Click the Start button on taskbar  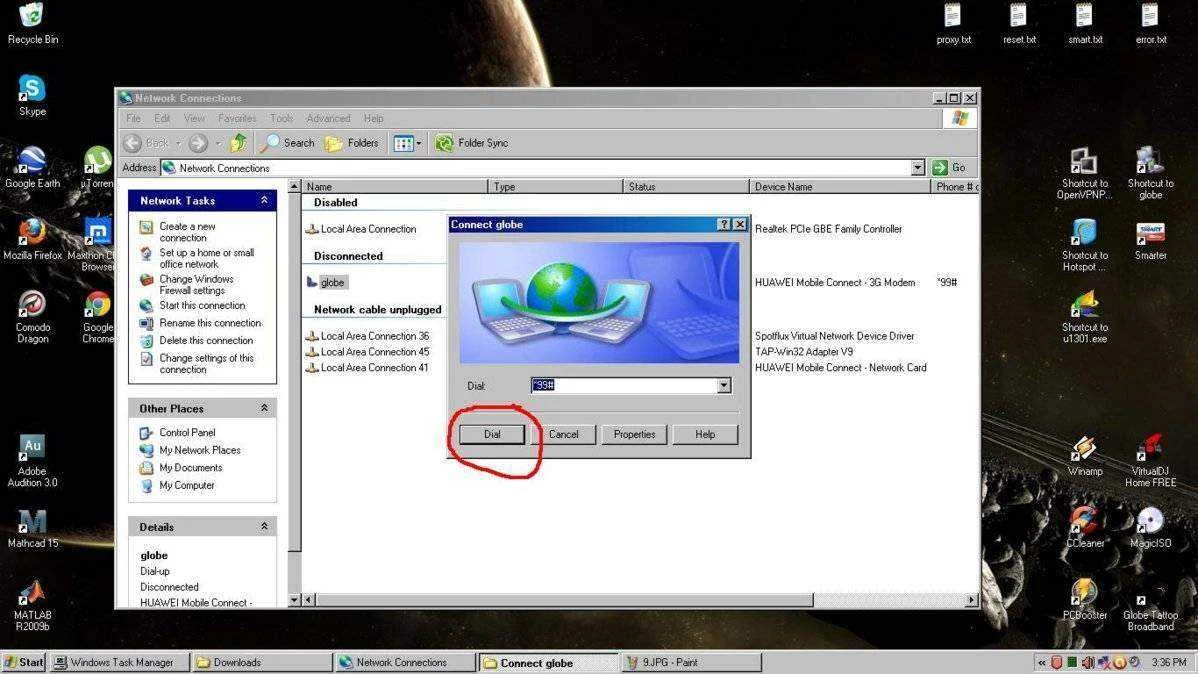click(x=24, y=663)
